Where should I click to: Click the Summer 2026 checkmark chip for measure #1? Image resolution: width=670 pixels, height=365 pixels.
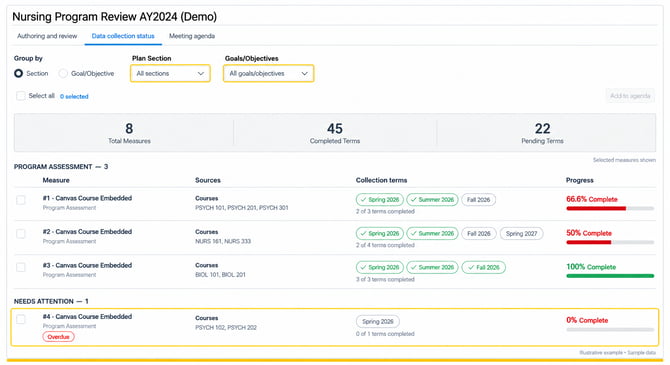[x=432, y=200]
